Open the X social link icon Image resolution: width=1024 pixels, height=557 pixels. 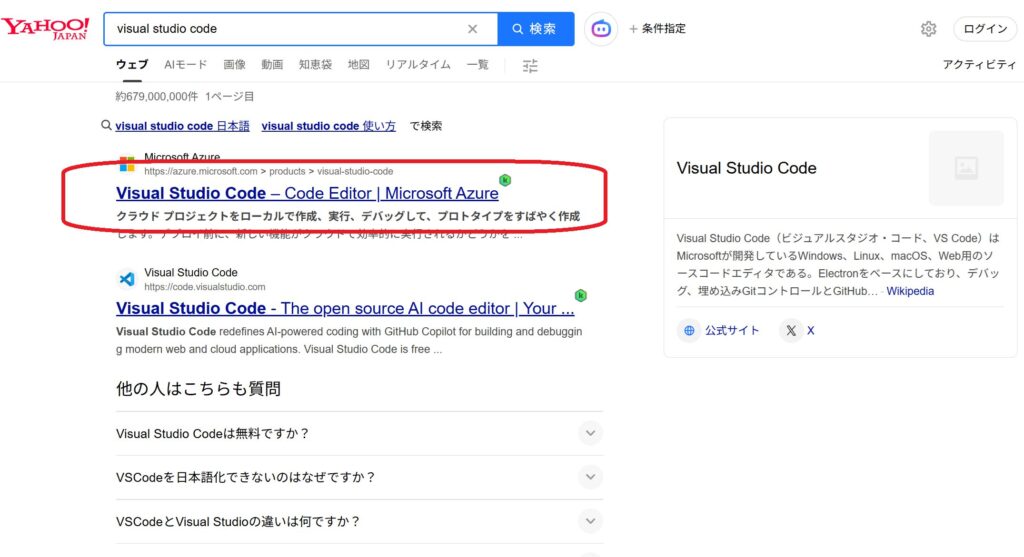(790, 330)
